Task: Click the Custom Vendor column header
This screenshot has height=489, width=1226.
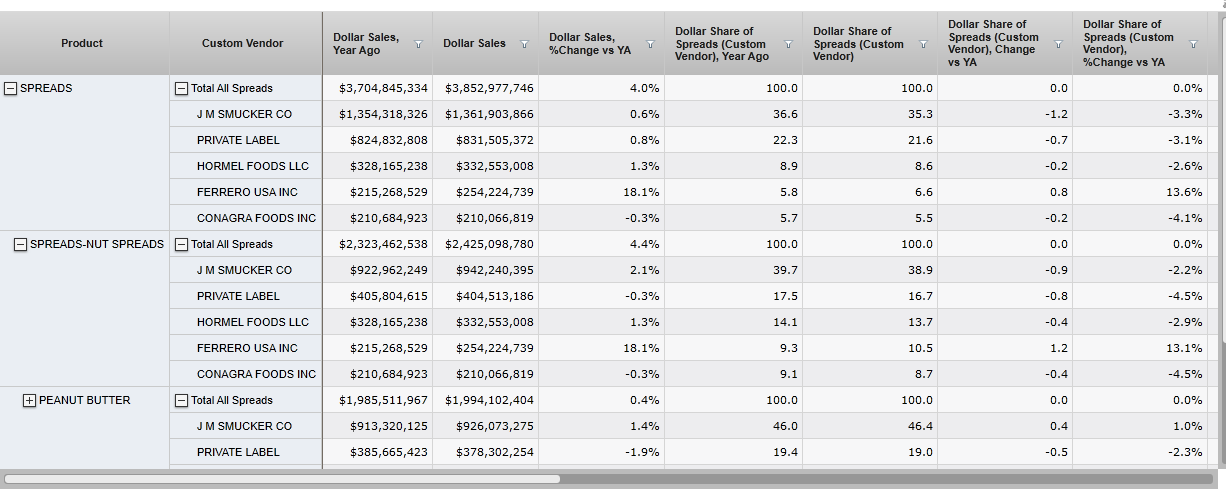Action: pyautogui.click(x=242, y=43)
